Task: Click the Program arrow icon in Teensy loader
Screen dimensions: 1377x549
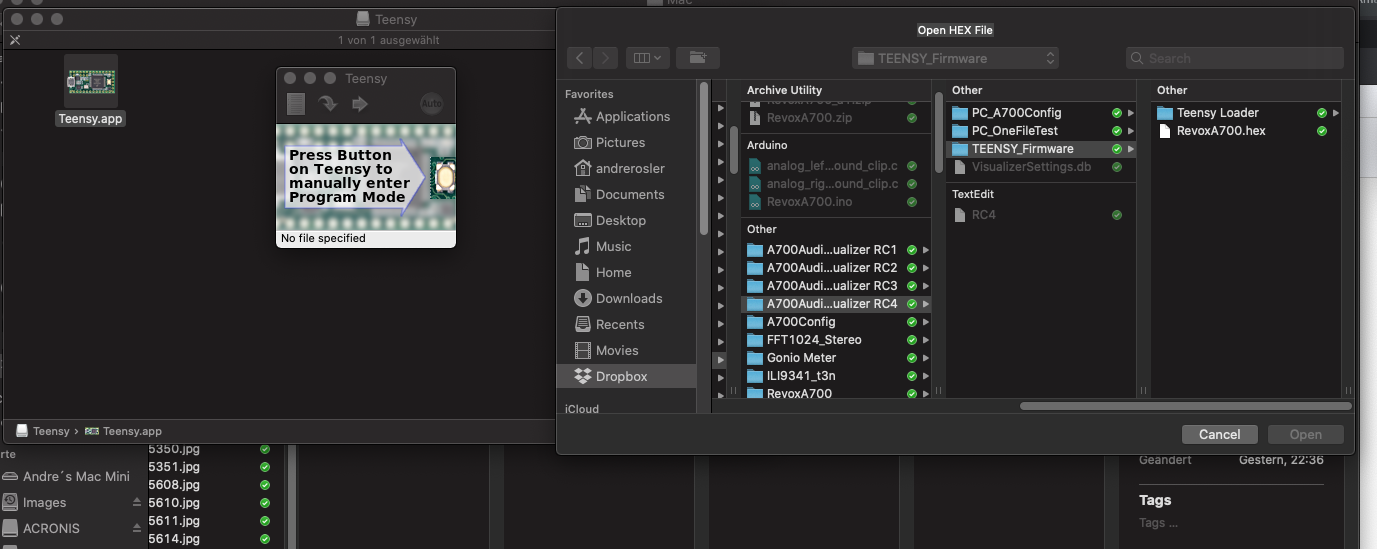Action: pos(327,104)
